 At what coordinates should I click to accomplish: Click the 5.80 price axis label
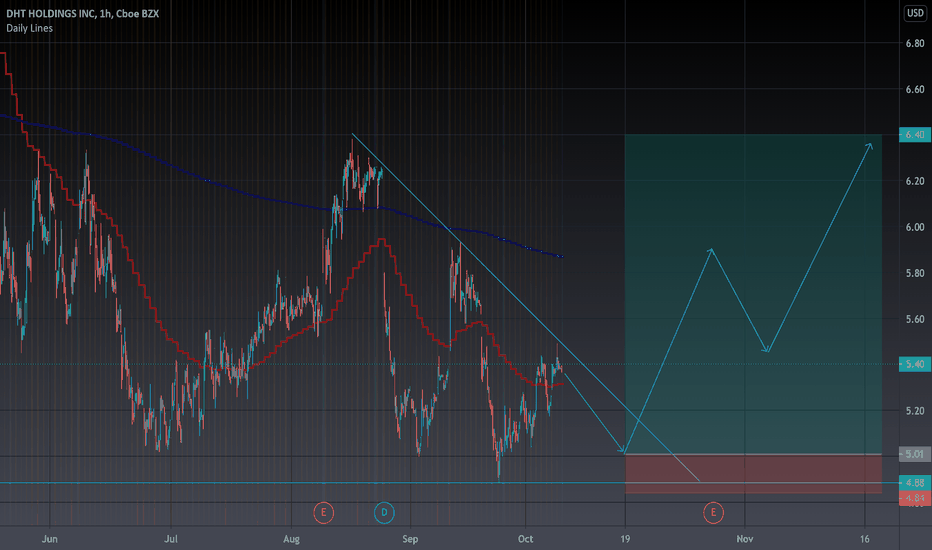pos(915,274)
